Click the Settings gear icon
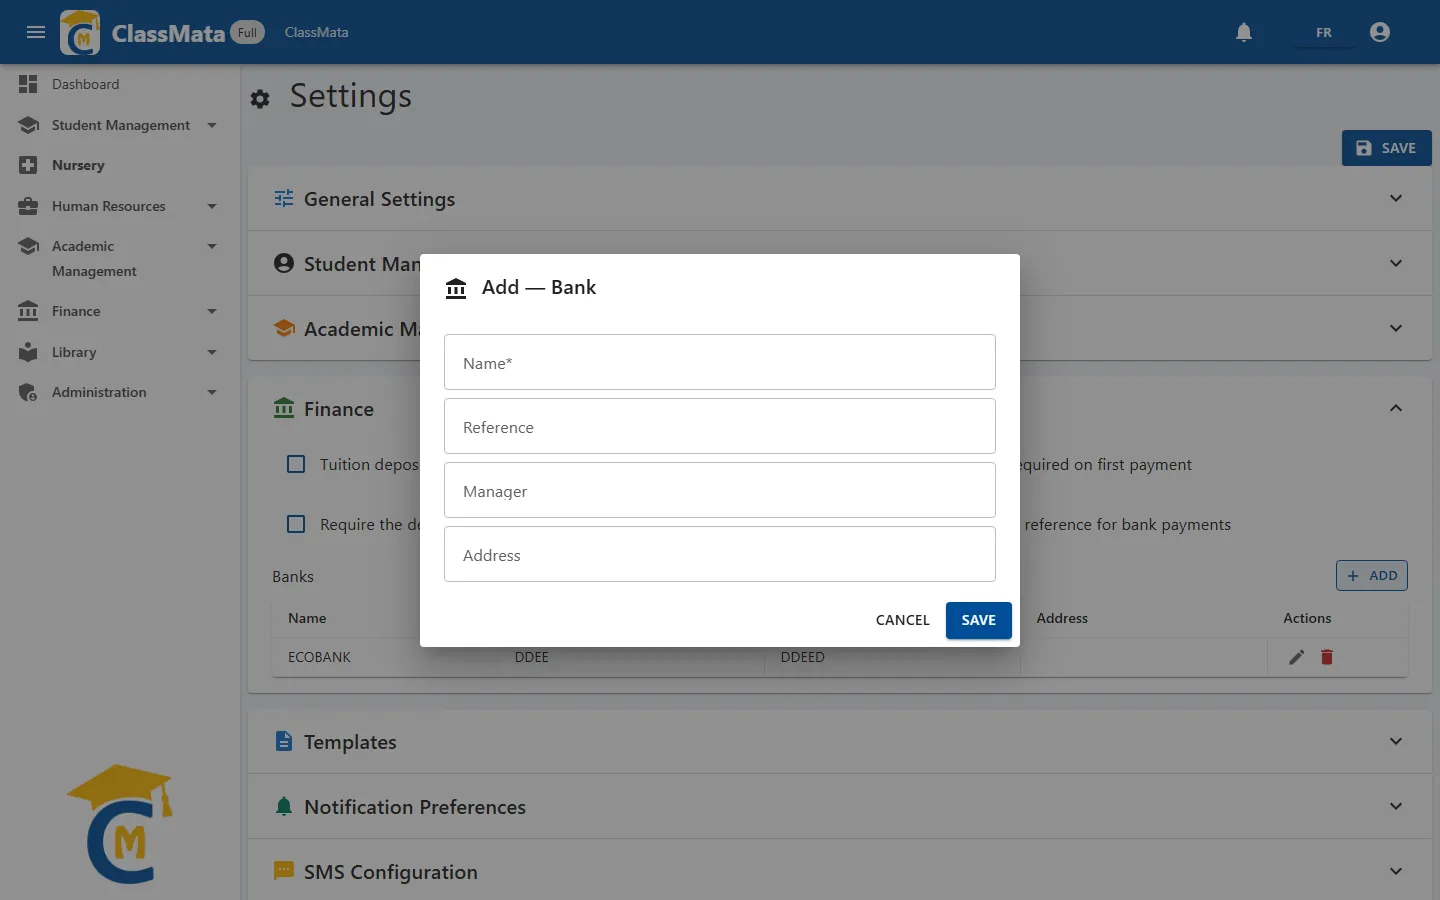 [260, 99]
